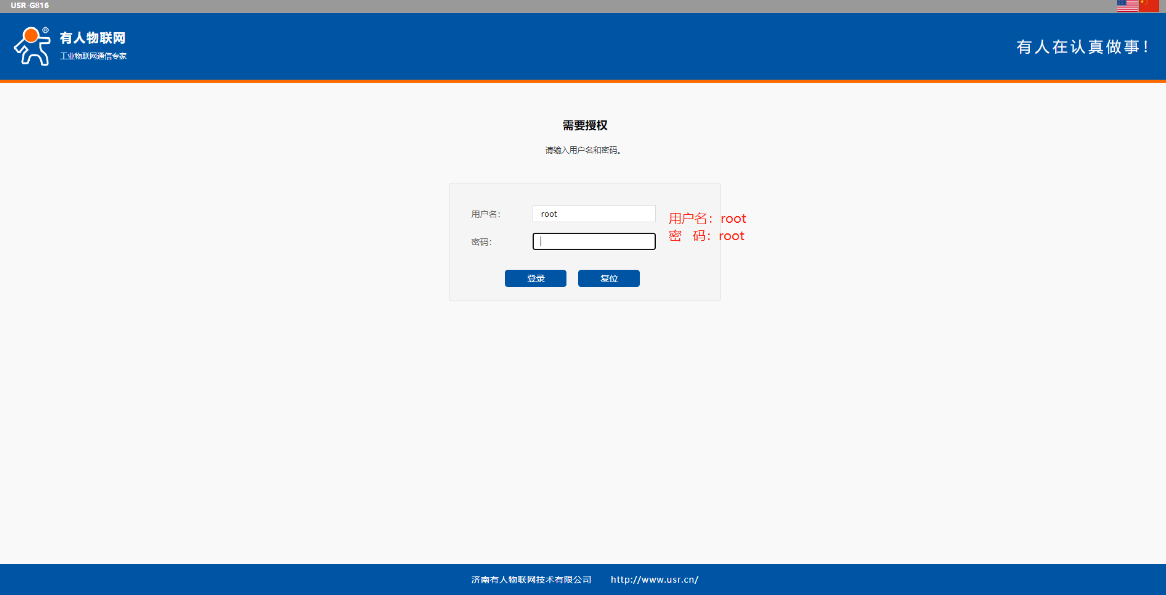Switch language using the China flag icon
The height and width of the screenshot is (595, 1166).
pyautogui.click(x=1149, y=5)
